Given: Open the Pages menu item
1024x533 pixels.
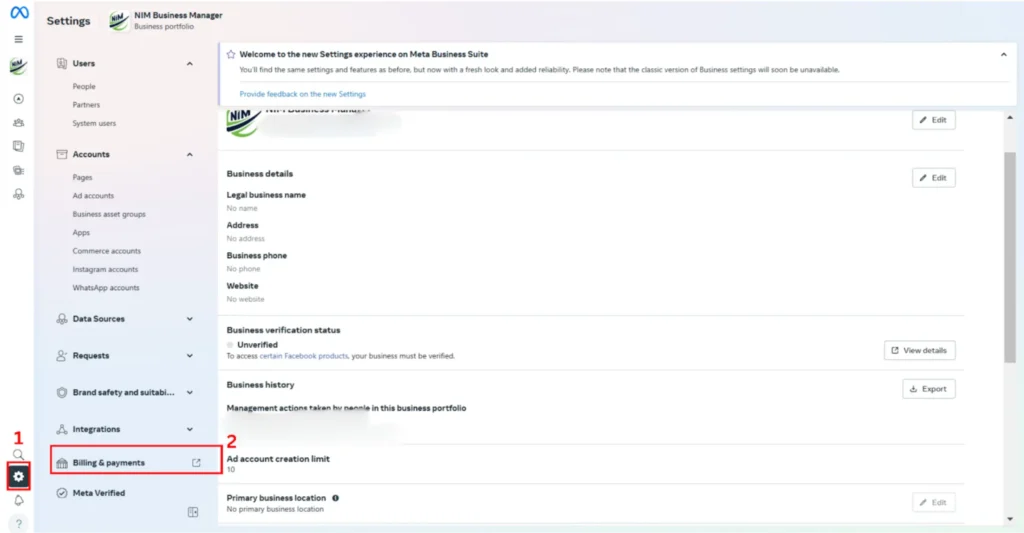Looking at the screenshot, I should (82, 178).
